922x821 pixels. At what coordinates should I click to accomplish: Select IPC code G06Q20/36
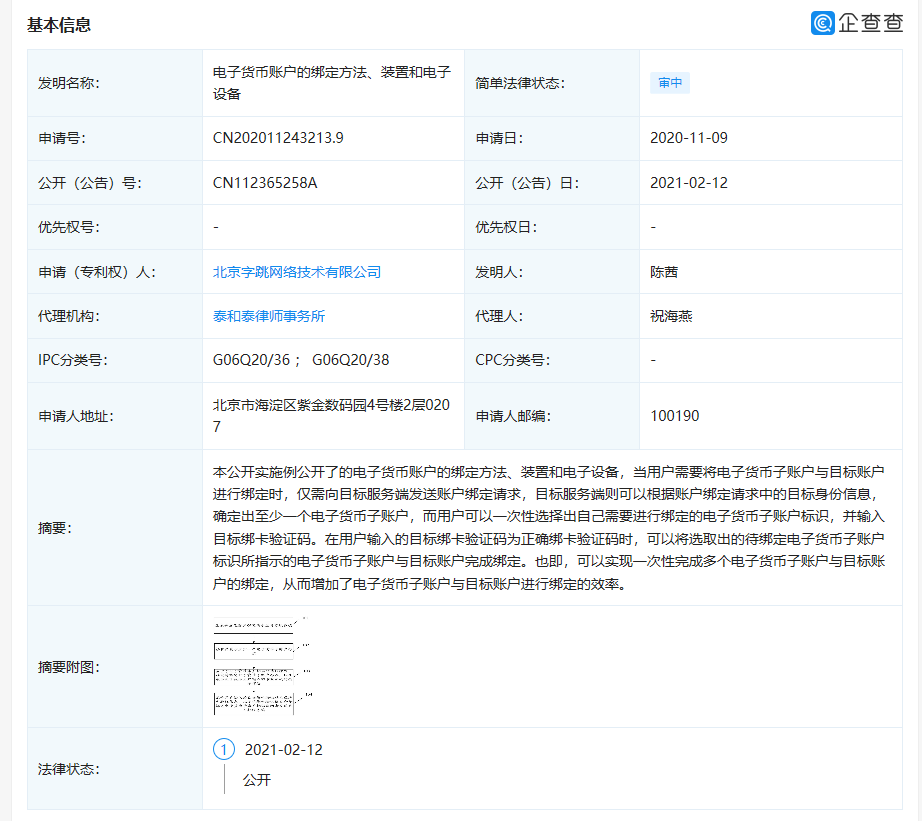tap(251, 360)
